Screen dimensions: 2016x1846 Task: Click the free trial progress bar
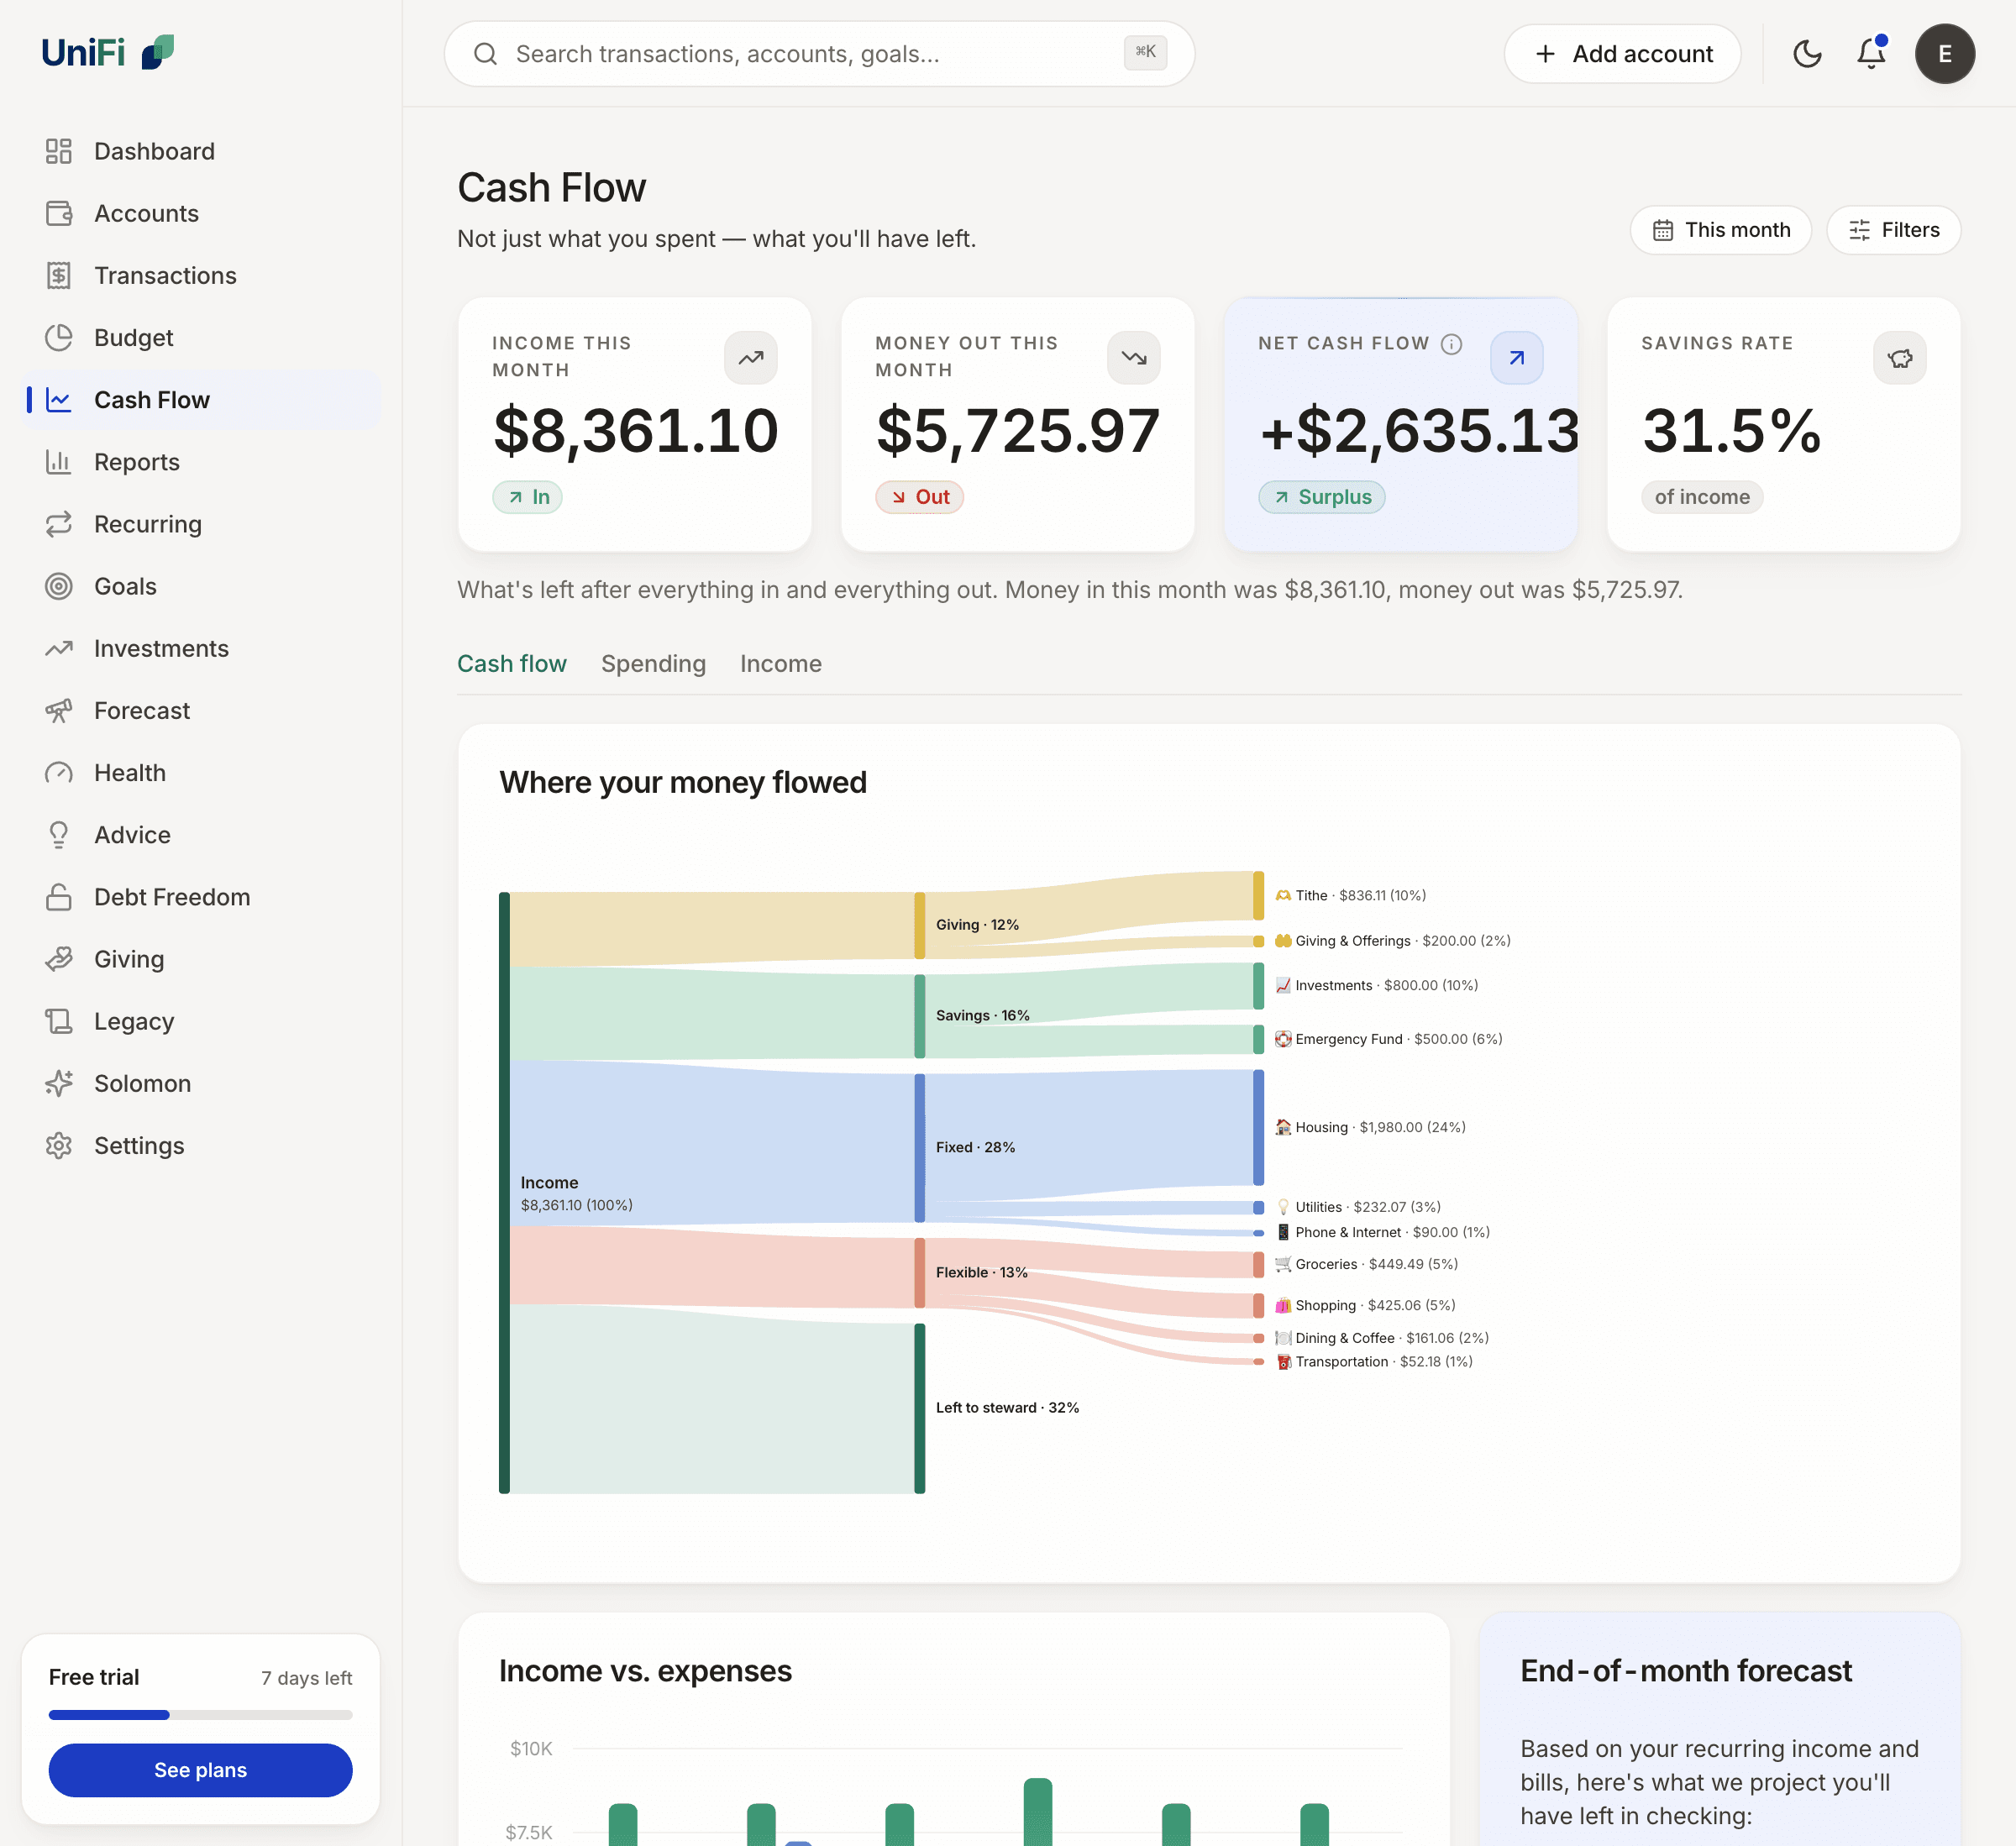(200, 1715)
